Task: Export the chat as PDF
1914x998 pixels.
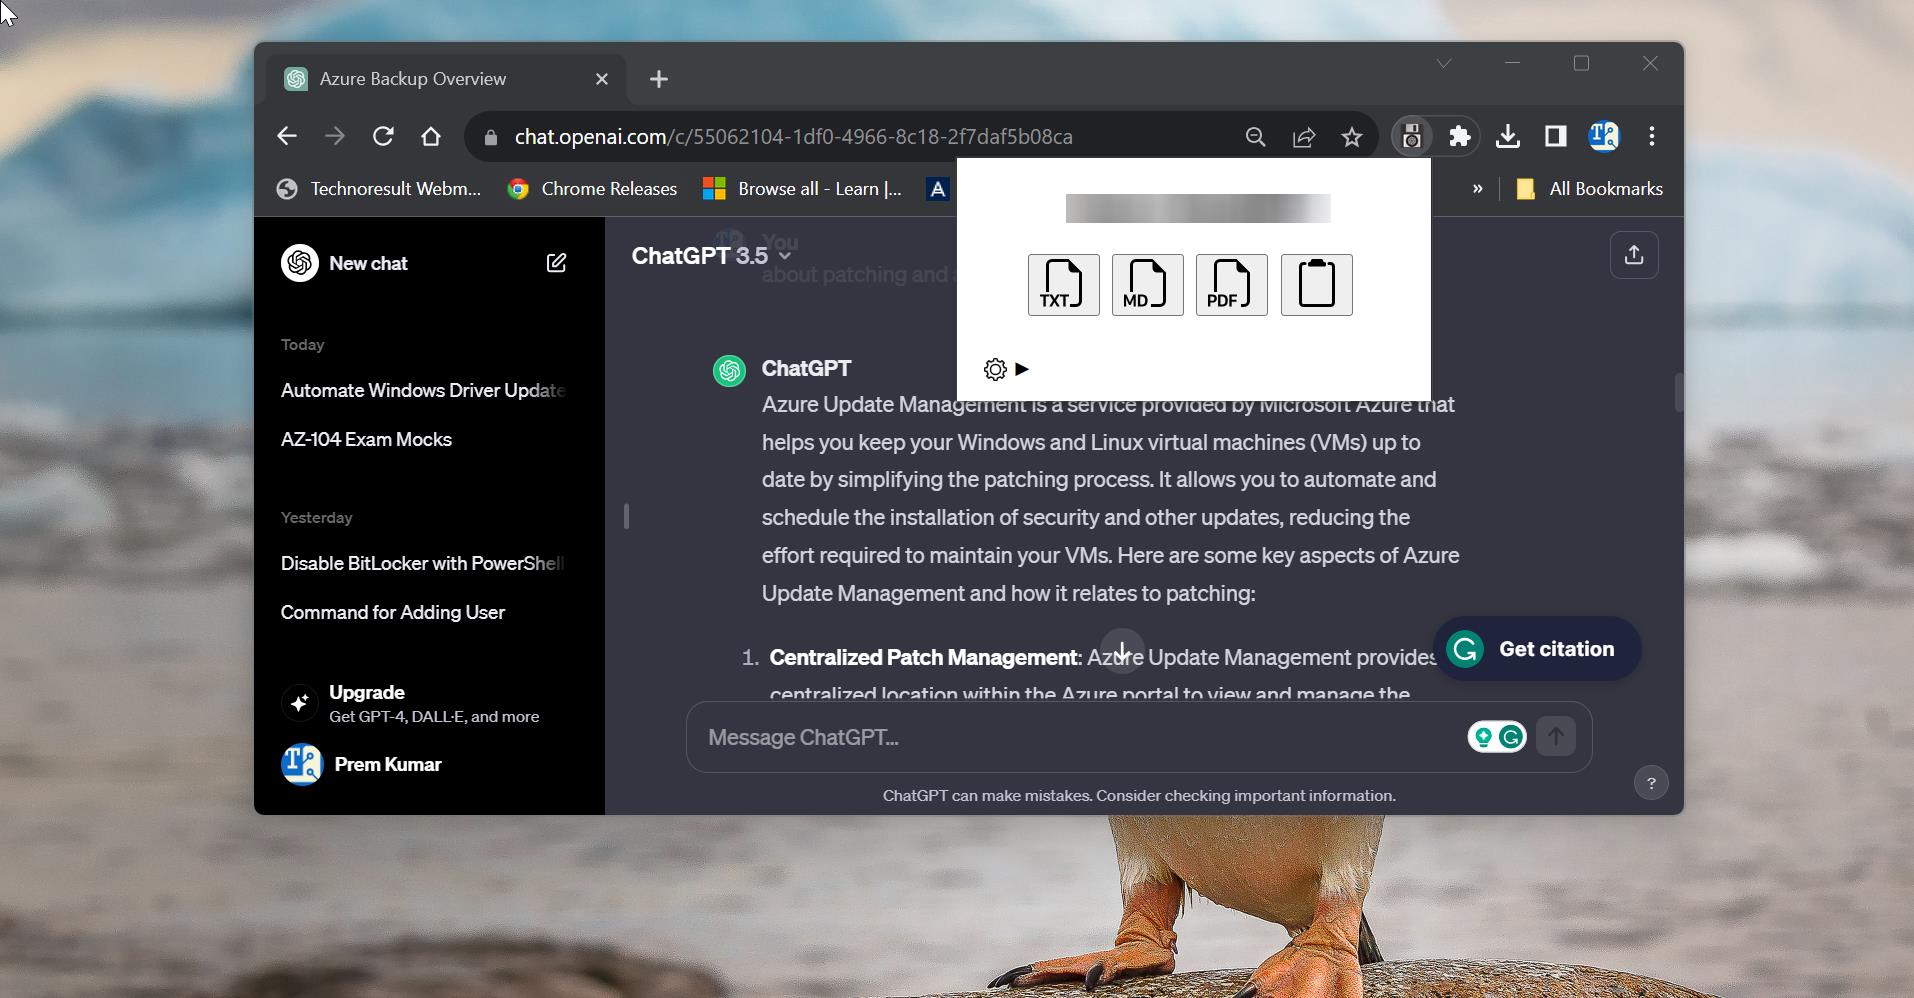Action: tap(1230, 285)
